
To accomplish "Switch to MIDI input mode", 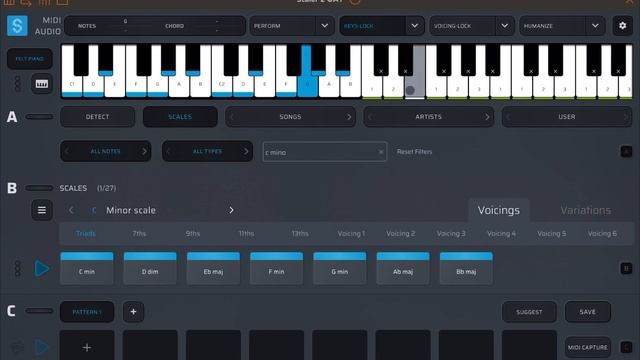I will tap(51, 20).
